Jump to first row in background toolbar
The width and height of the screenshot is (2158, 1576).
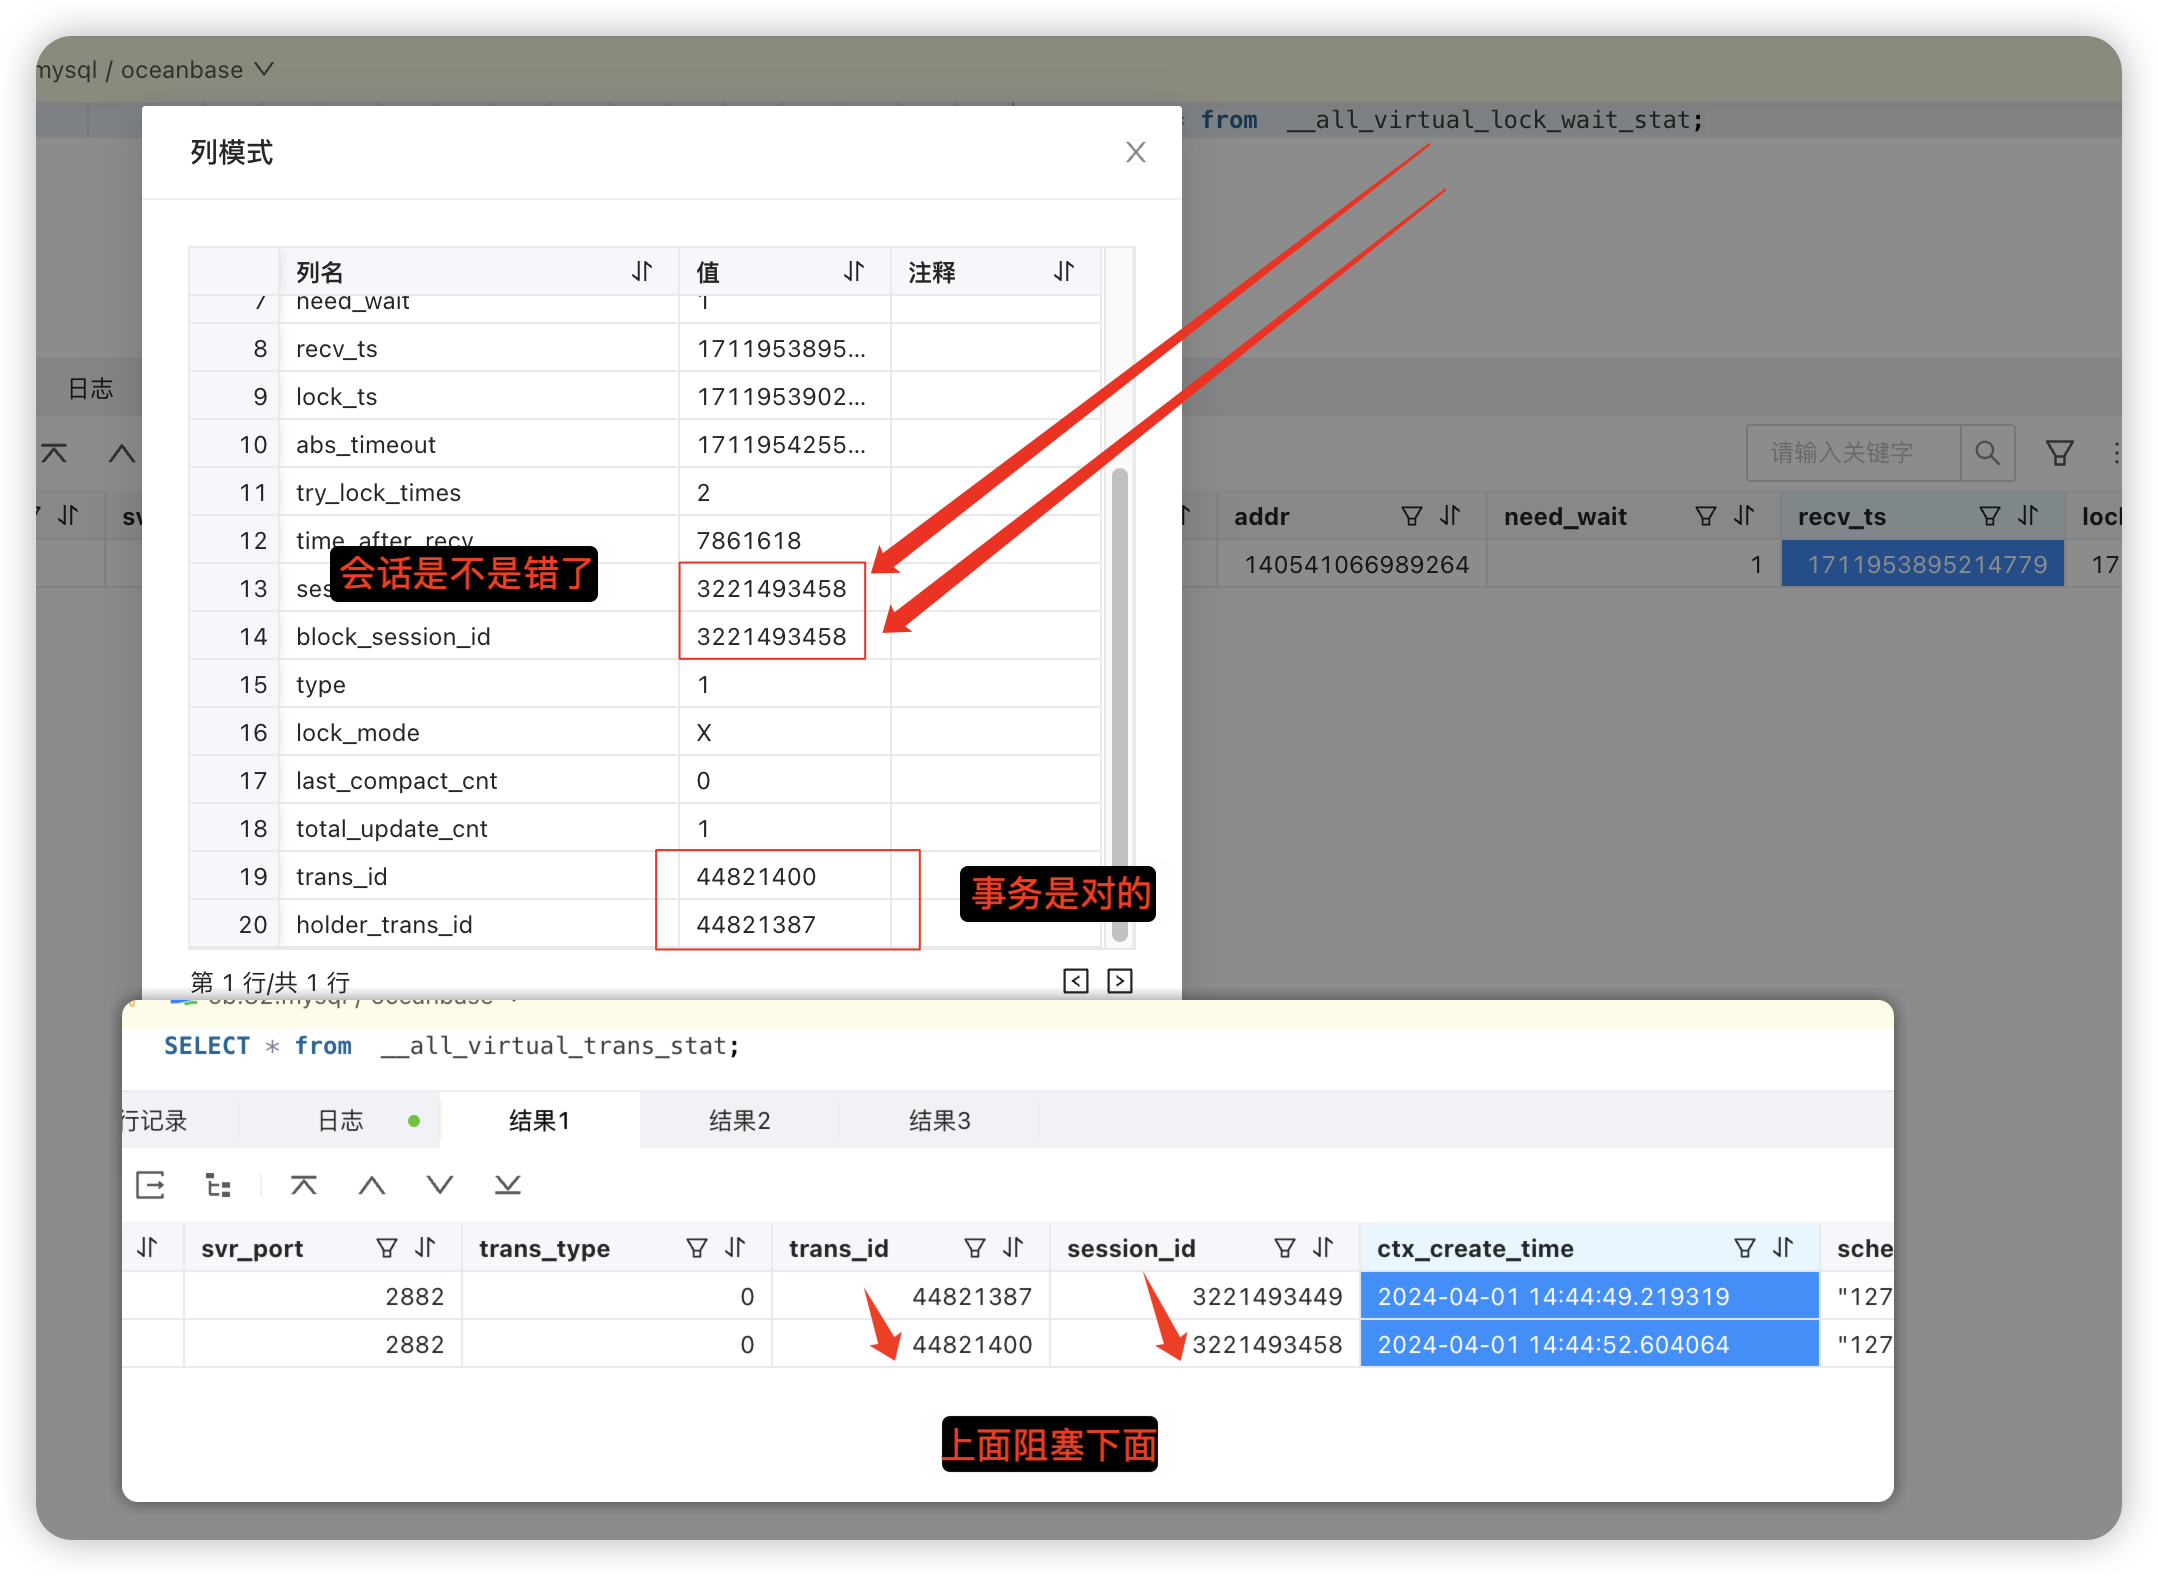(54, 453)
